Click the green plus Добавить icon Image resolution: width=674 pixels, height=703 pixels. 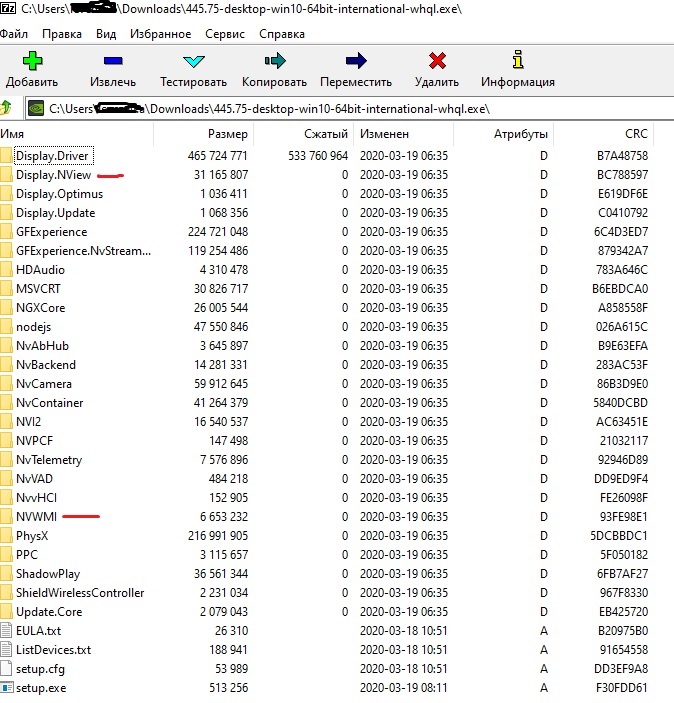click(x=32, y=61)
